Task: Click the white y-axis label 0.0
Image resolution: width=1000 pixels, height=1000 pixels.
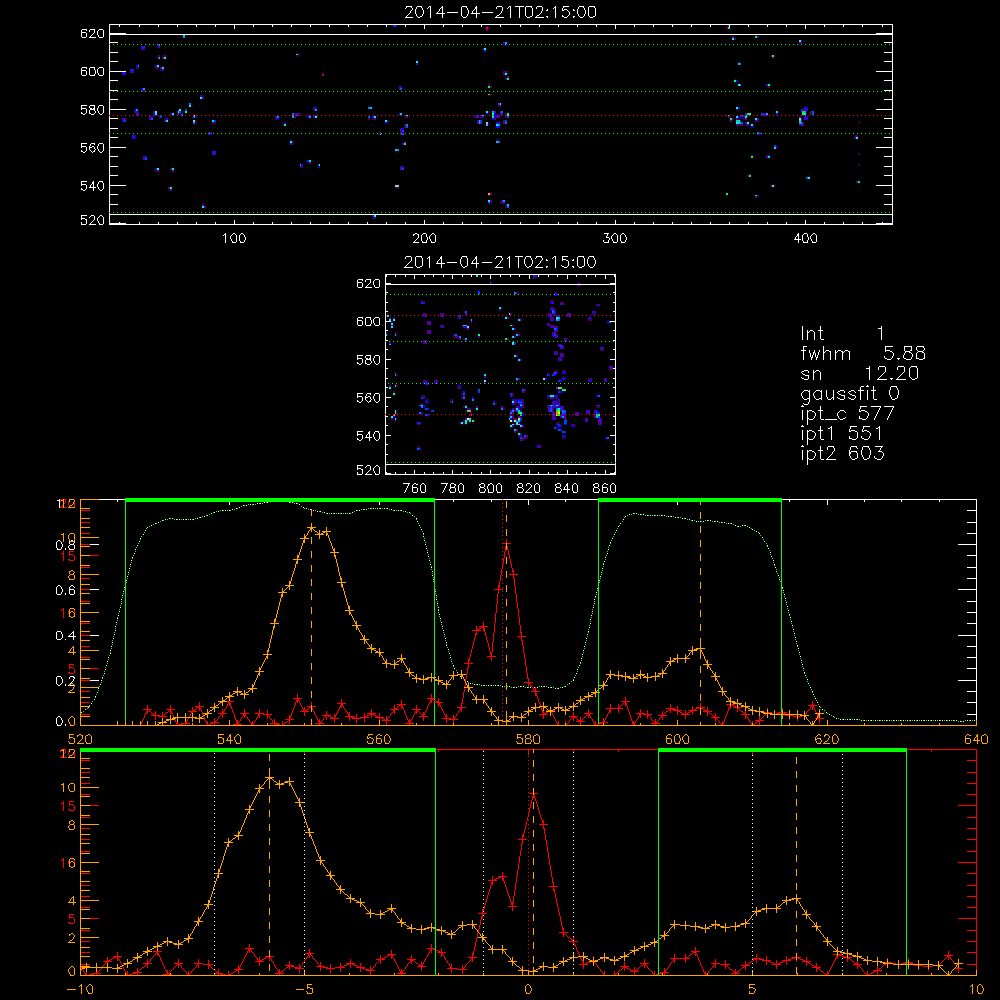Action: 66,721
